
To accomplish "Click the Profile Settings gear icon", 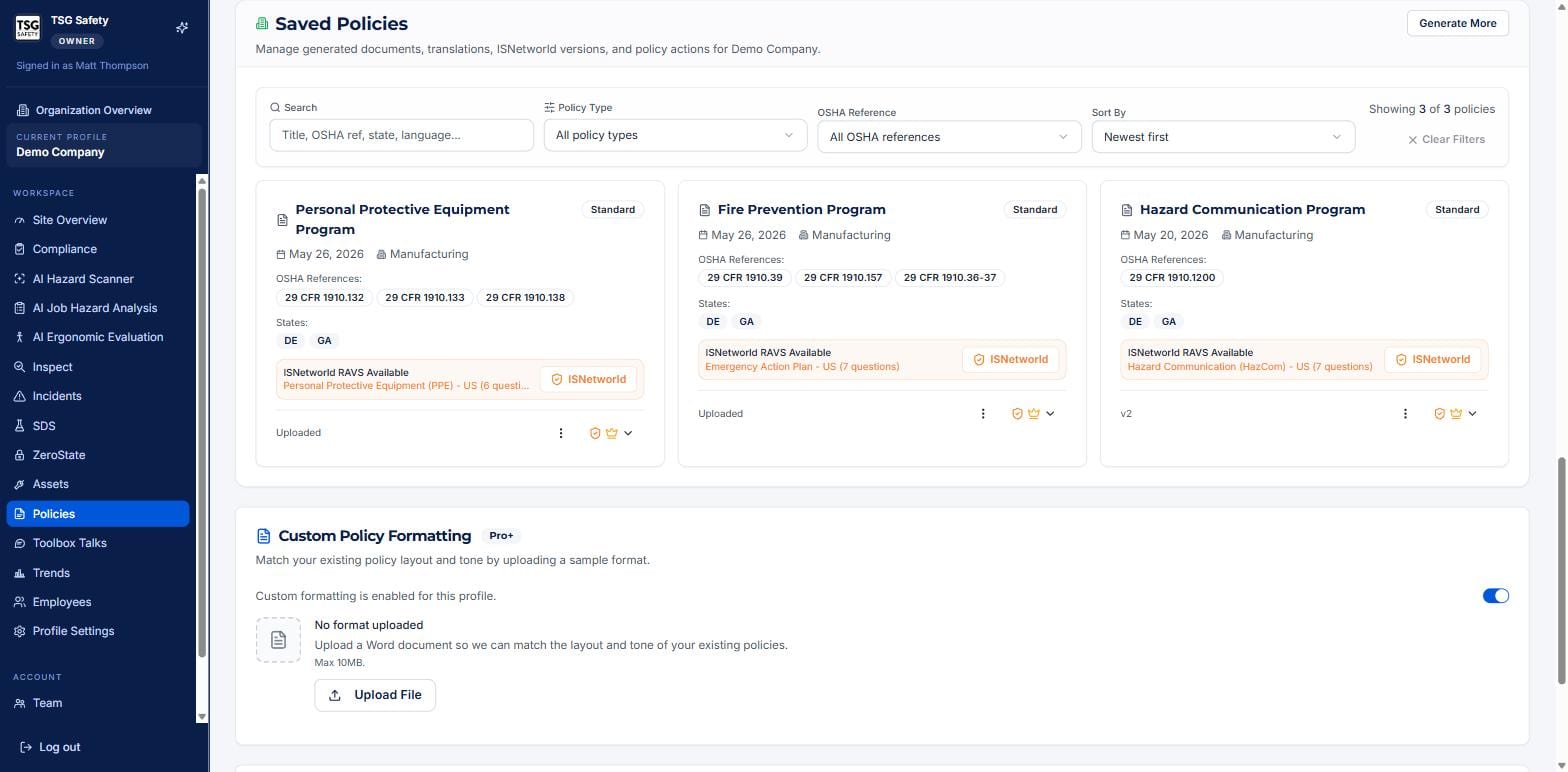I will [x=19, y=631].
